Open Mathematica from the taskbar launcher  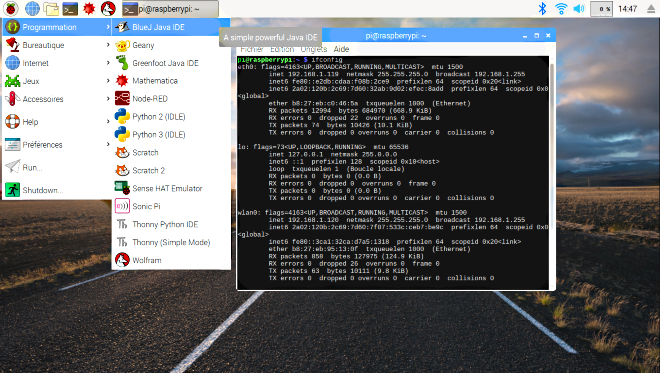click(x=89, y=8)
